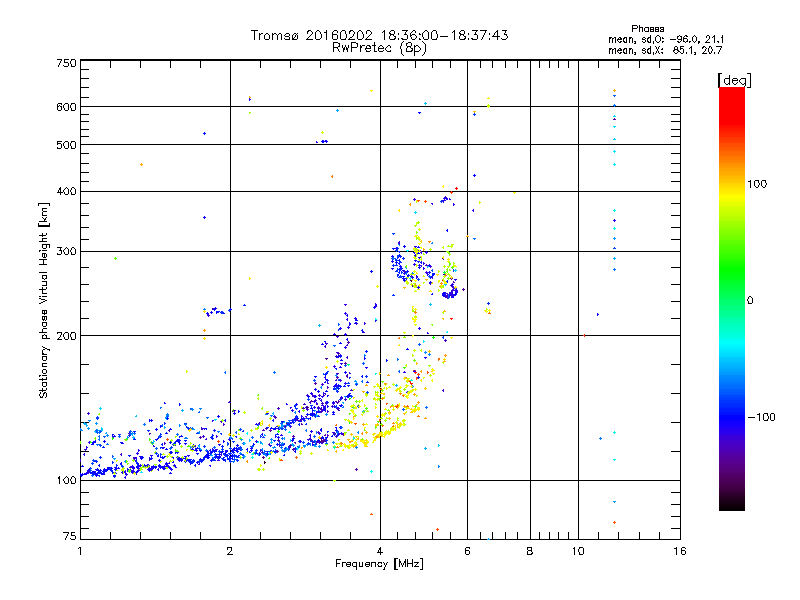Select the 'mean, sd,O: -96.0, 21.1' line
Screen dimensions: 800x600
666,39
